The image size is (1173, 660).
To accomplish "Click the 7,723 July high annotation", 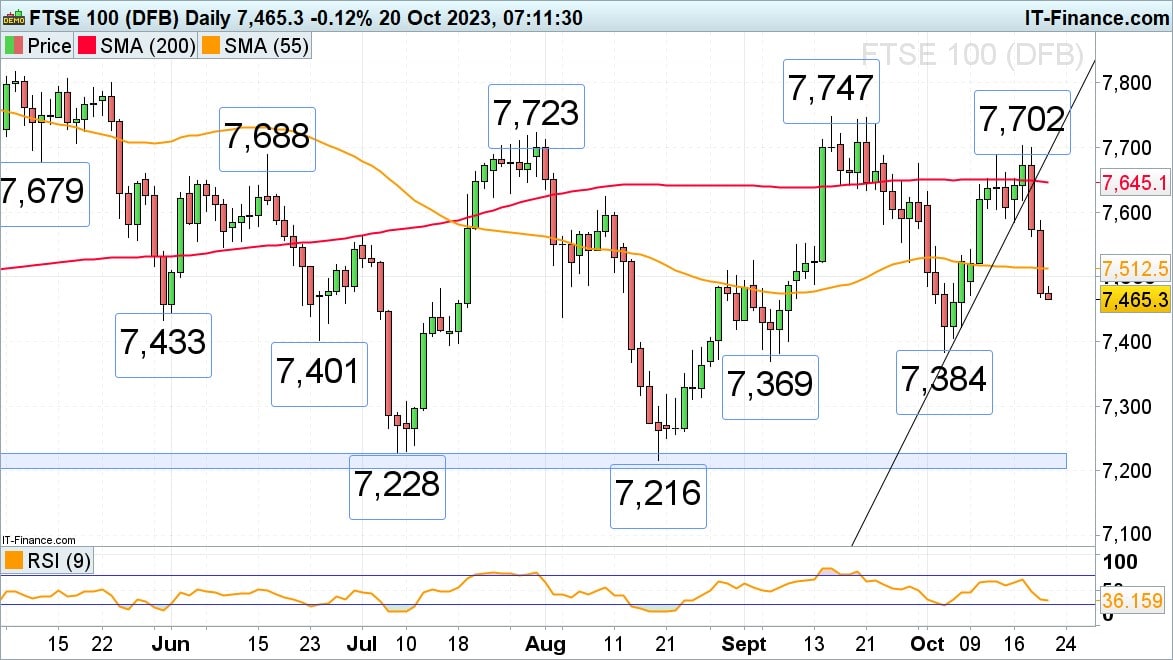I will 534,114.
